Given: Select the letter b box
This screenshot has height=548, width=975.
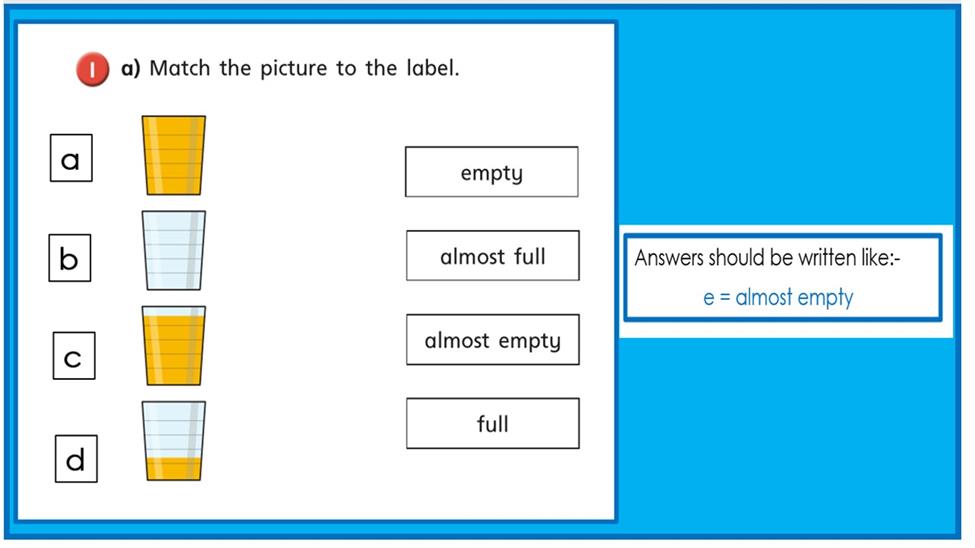Looking at the screenshot, I should (x=70, y=258).
